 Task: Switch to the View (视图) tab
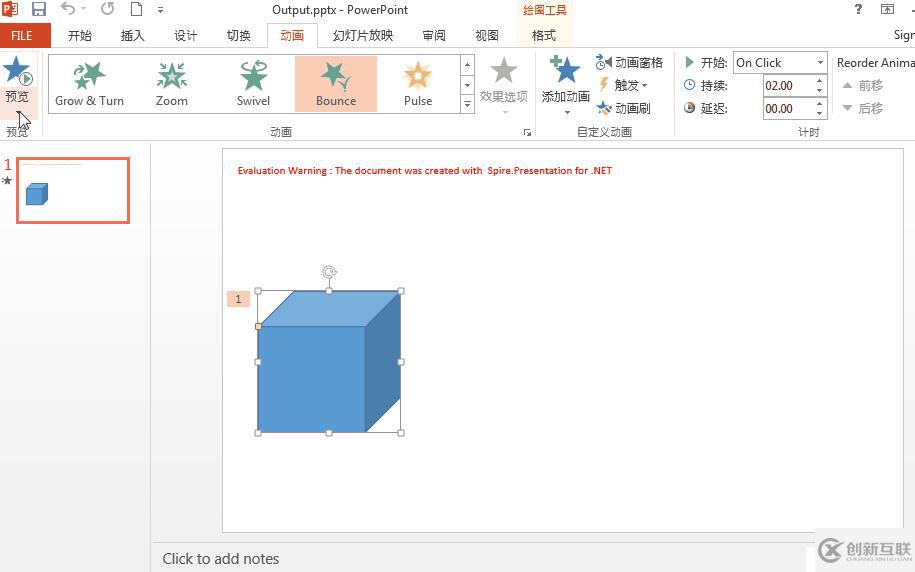487,36
